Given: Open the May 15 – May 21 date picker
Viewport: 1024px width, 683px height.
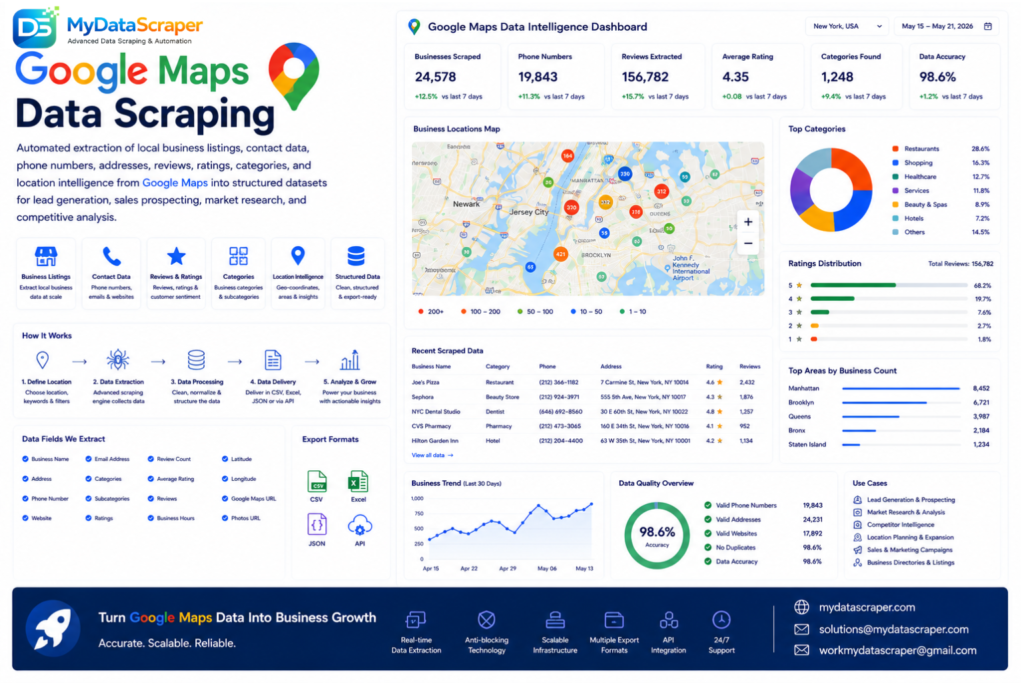Looking at the screenshot, I should (x=946, y=26).
